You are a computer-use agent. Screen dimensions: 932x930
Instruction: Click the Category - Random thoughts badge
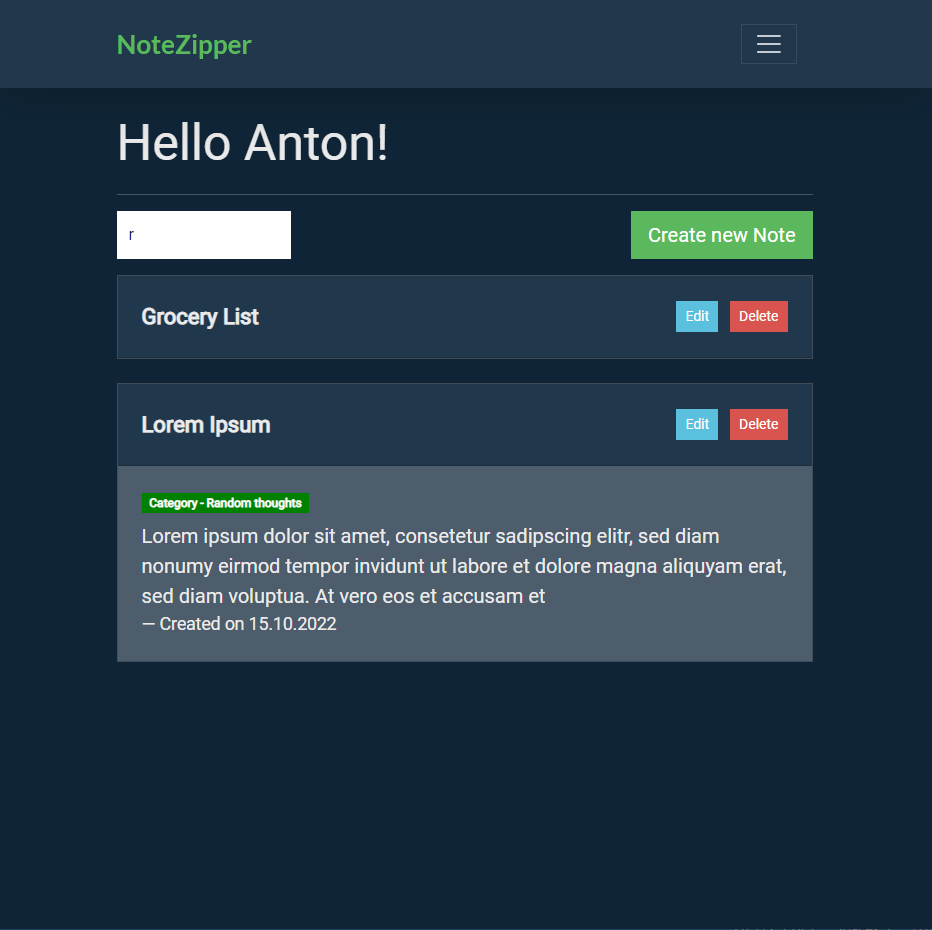pyautogui.click(x=225, y=503)
